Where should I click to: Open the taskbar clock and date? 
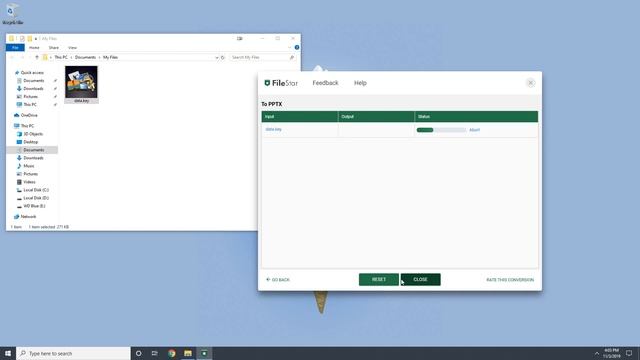point(611,353)
